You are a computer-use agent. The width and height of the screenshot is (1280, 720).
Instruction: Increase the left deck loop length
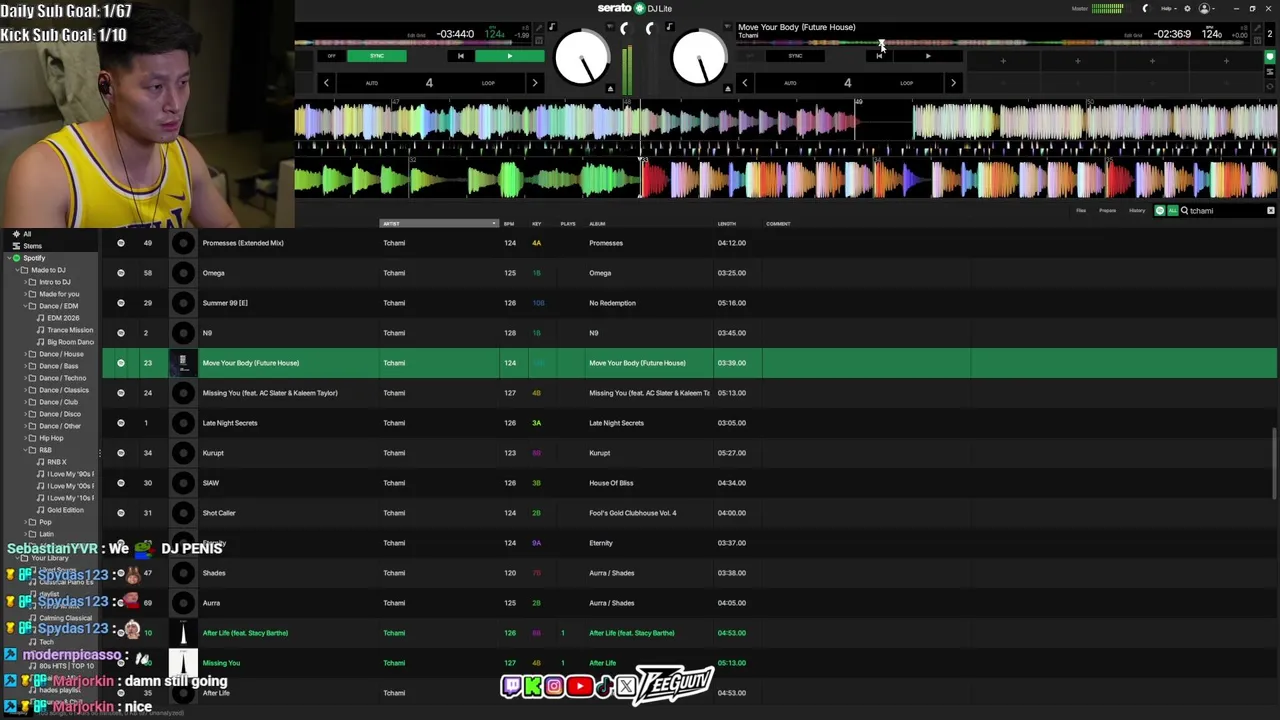[534, 83]
